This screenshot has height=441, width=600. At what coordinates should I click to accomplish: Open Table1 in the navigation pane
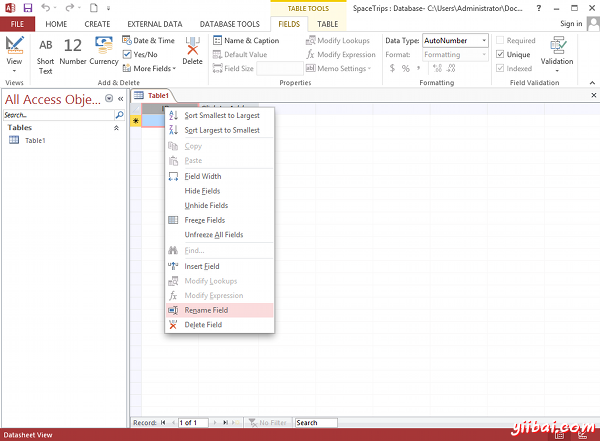pyautogui.click(x=35, y=141)
